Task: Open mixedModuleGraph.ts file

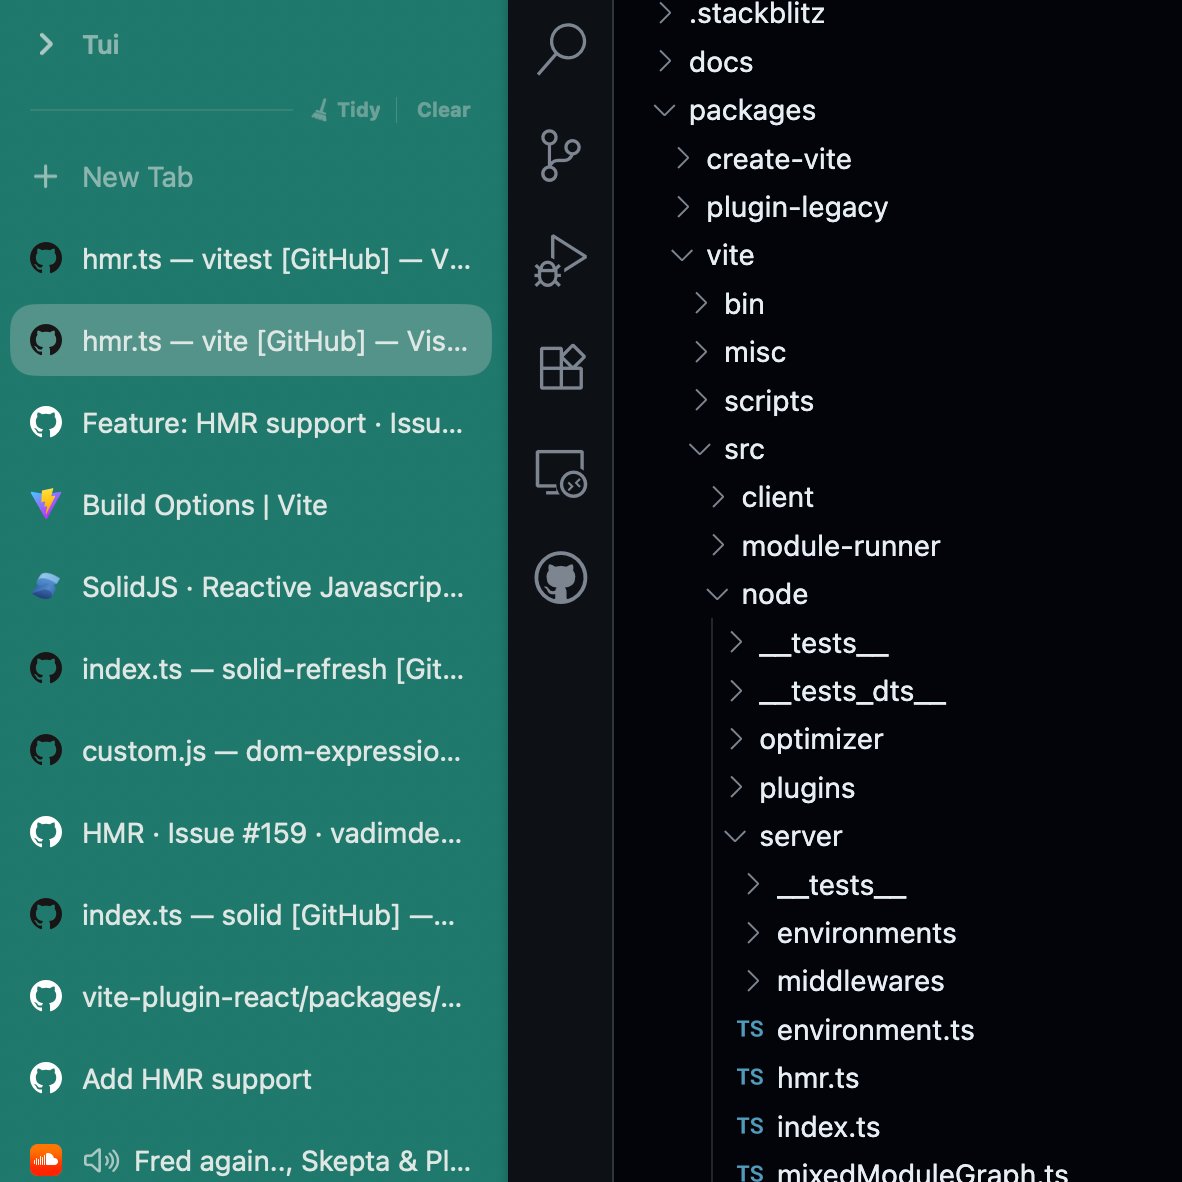Action: pos(922,1171)
